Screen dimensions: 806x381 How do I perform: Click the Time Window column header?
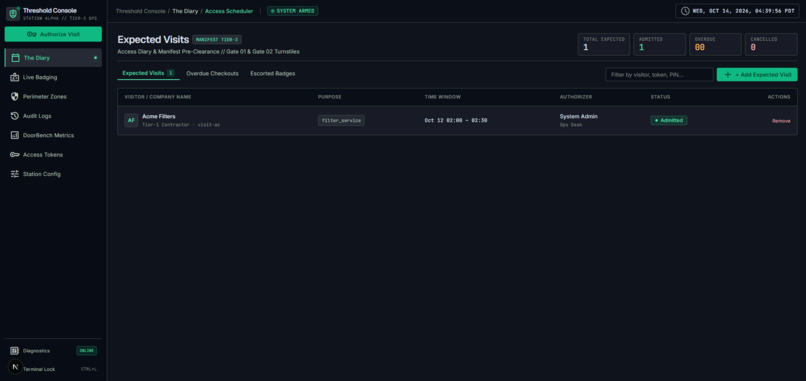(443, 97)
